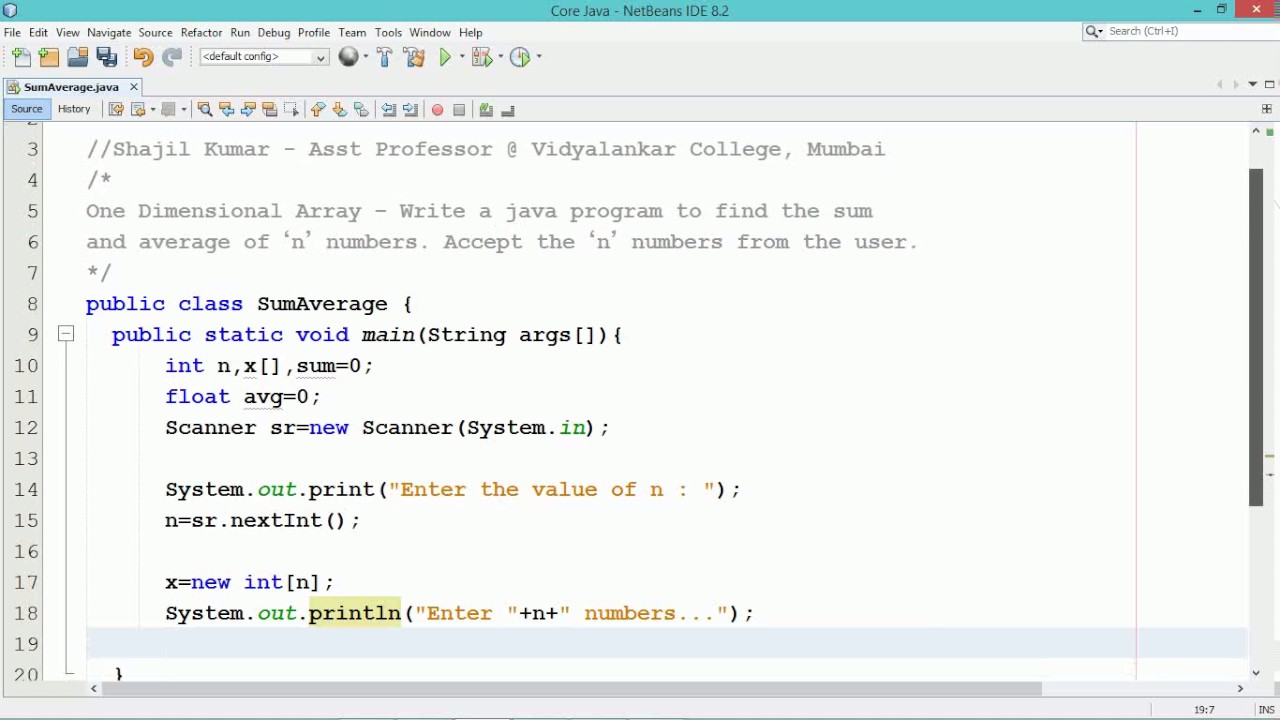Image resolution: width=1280 pixels, height=720 pixels.
Task: Run the project with the green arrow
Action: click(445, 57)
